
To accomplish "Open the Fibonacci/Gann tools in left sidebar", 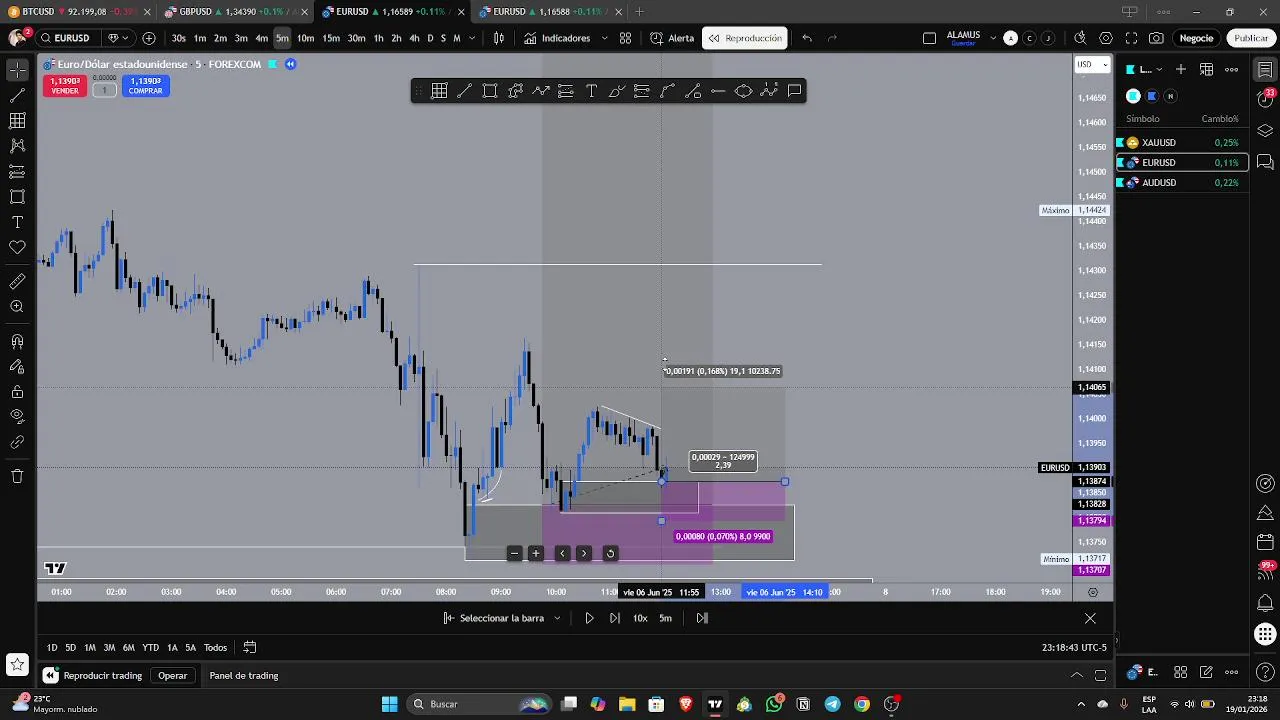I will pos(17,121).
